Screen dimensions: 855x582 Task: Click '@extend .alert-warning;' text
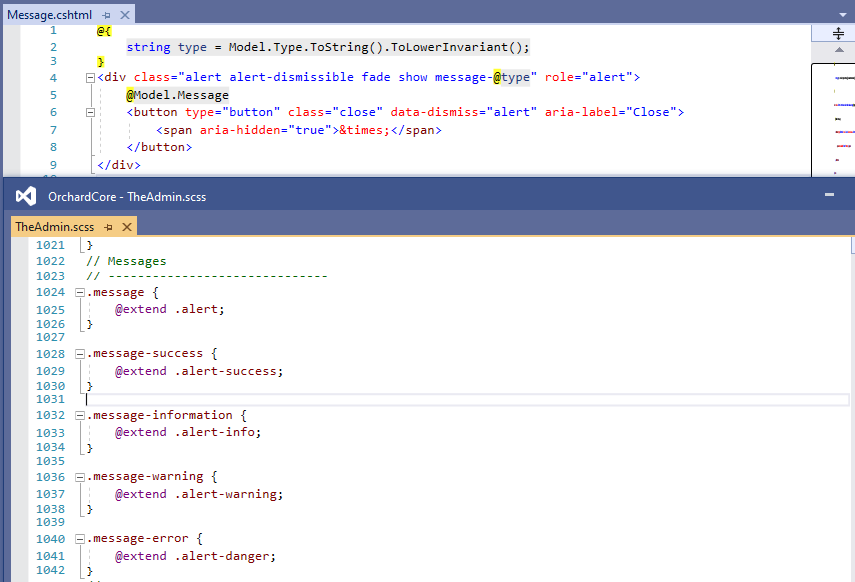(x=199, y=494)
